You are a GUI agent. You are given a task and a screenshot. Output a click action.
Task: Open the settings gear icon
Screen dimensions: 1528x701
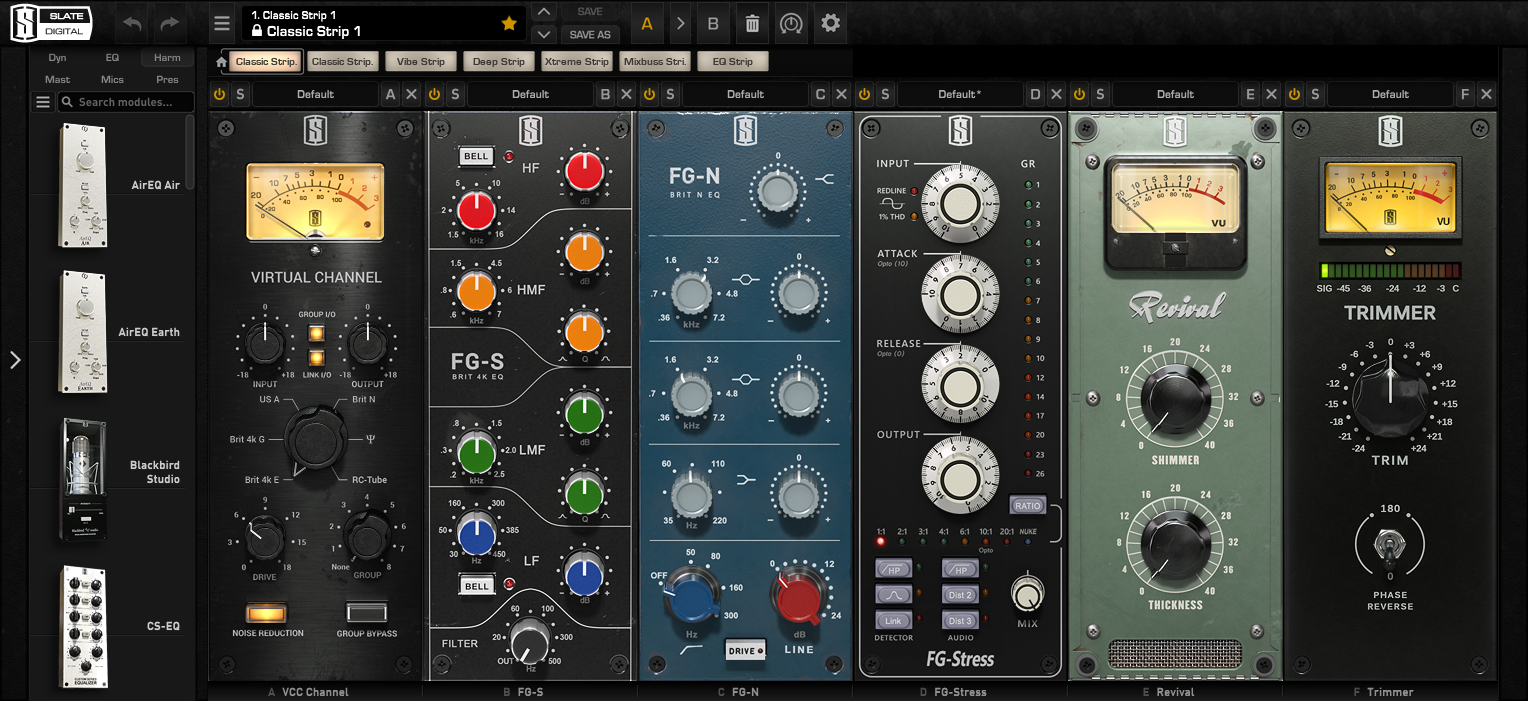click(830, 23)
